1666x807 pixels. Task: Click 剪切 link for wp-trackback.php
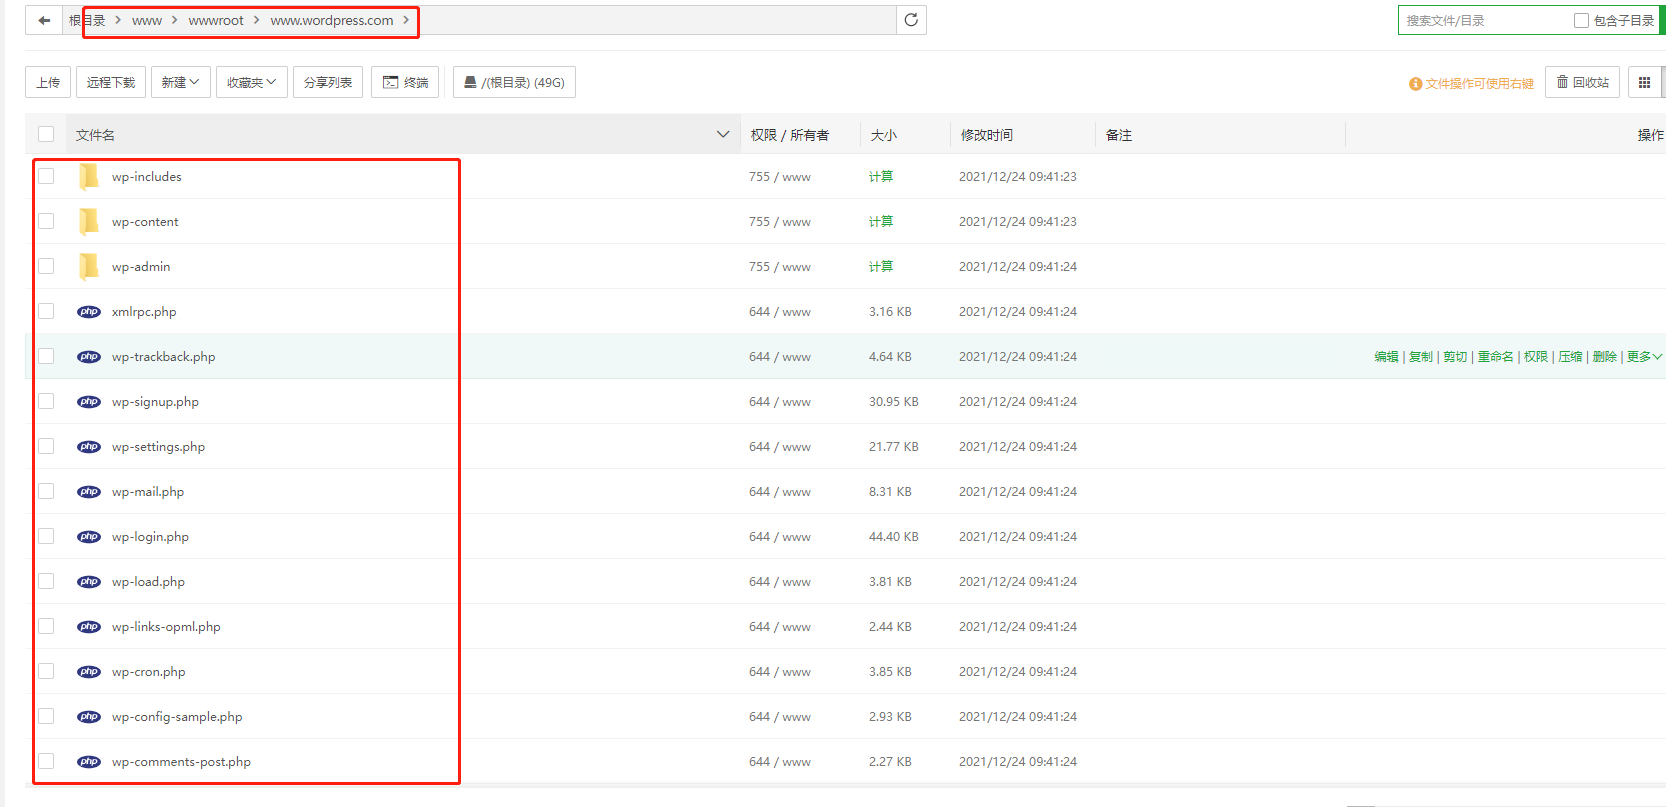[1455, 356]
